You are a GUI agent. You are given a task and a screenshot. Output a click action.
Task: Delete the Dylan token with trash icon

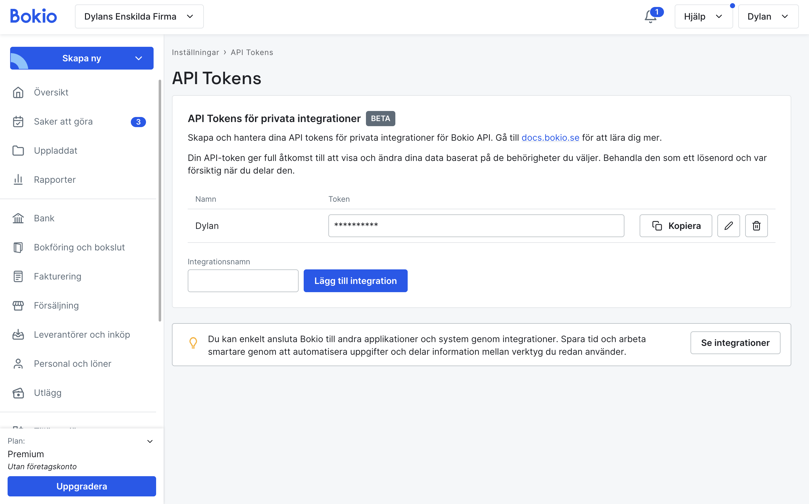tap(756, 226)
